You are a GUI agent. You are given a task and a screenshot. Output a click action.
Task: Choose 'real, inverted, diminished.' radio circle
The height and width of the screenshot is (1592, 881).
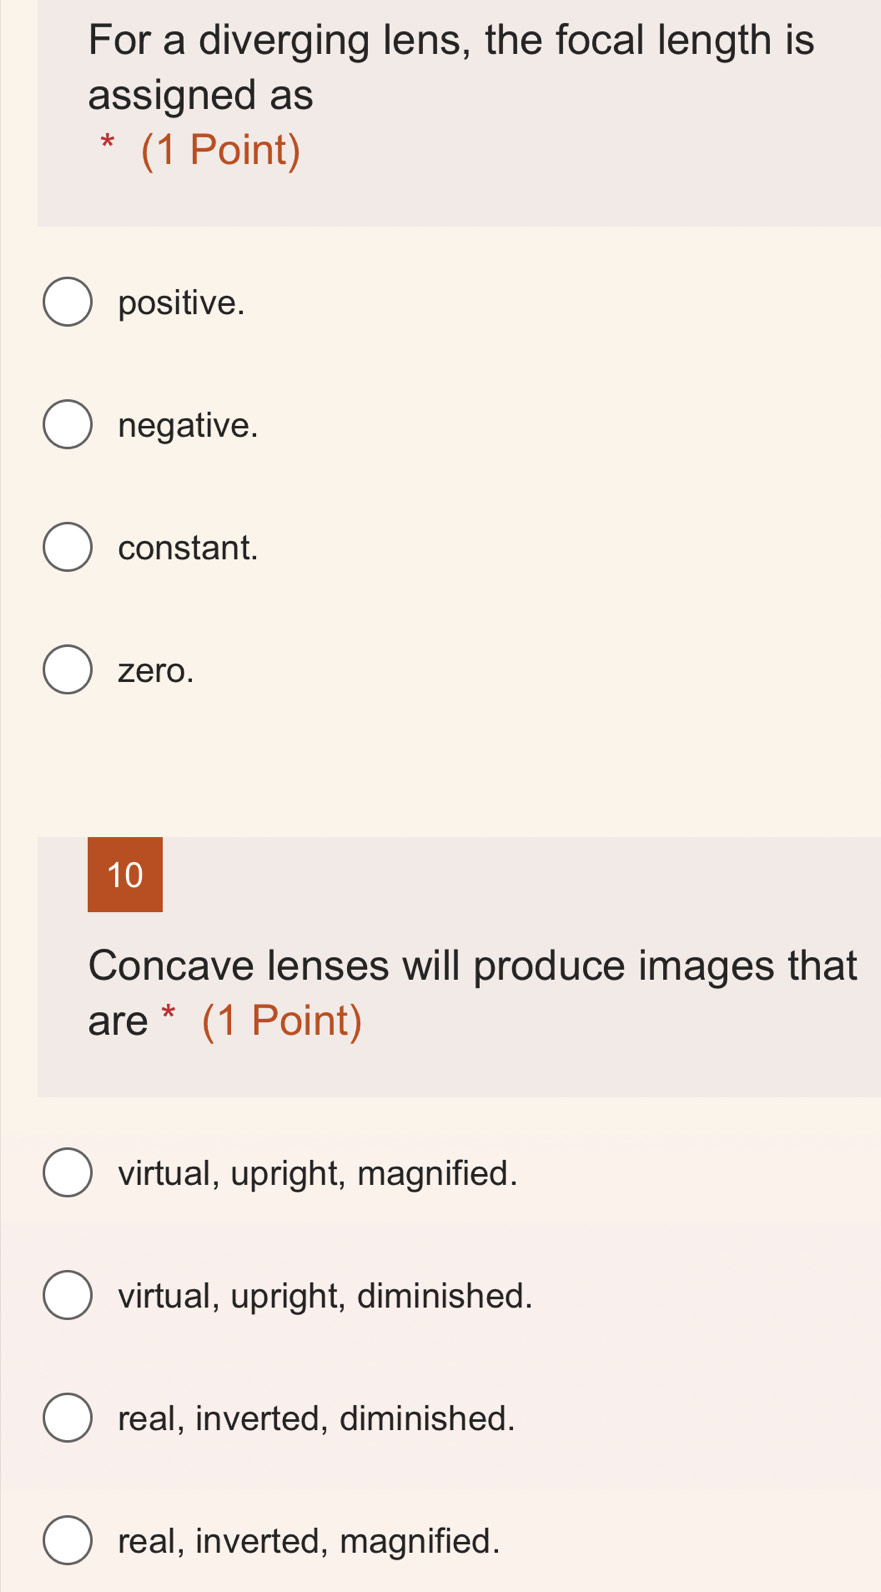pos(68,1418)
